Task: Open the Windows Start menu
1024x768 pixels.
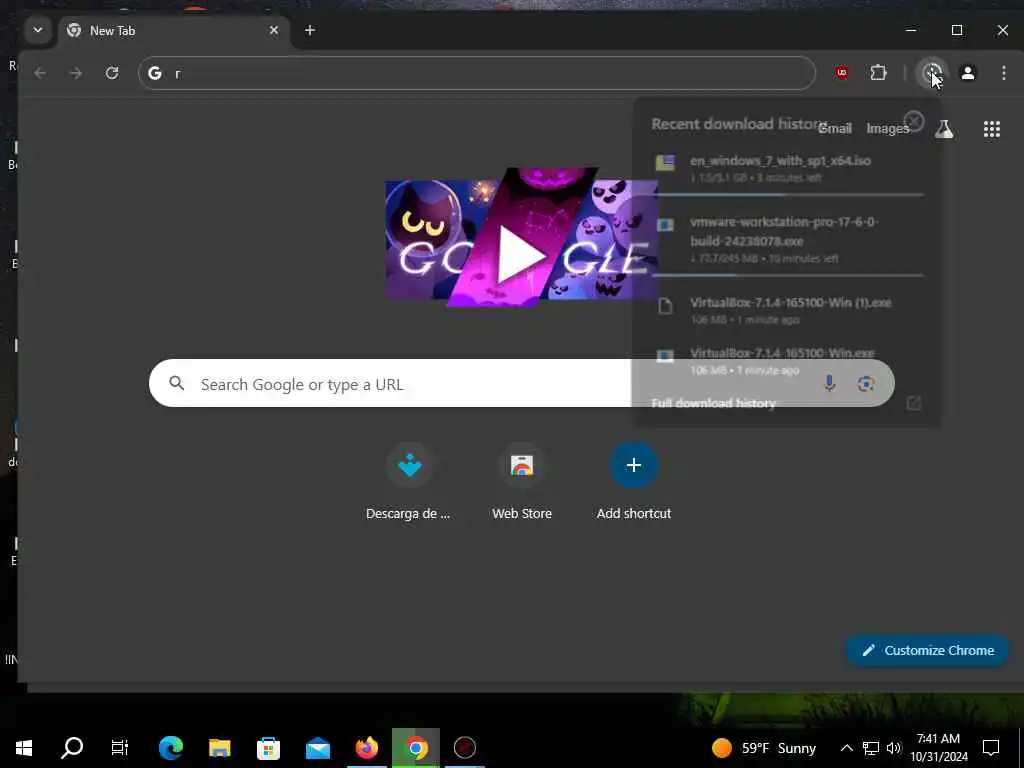Action: [24, 748]
